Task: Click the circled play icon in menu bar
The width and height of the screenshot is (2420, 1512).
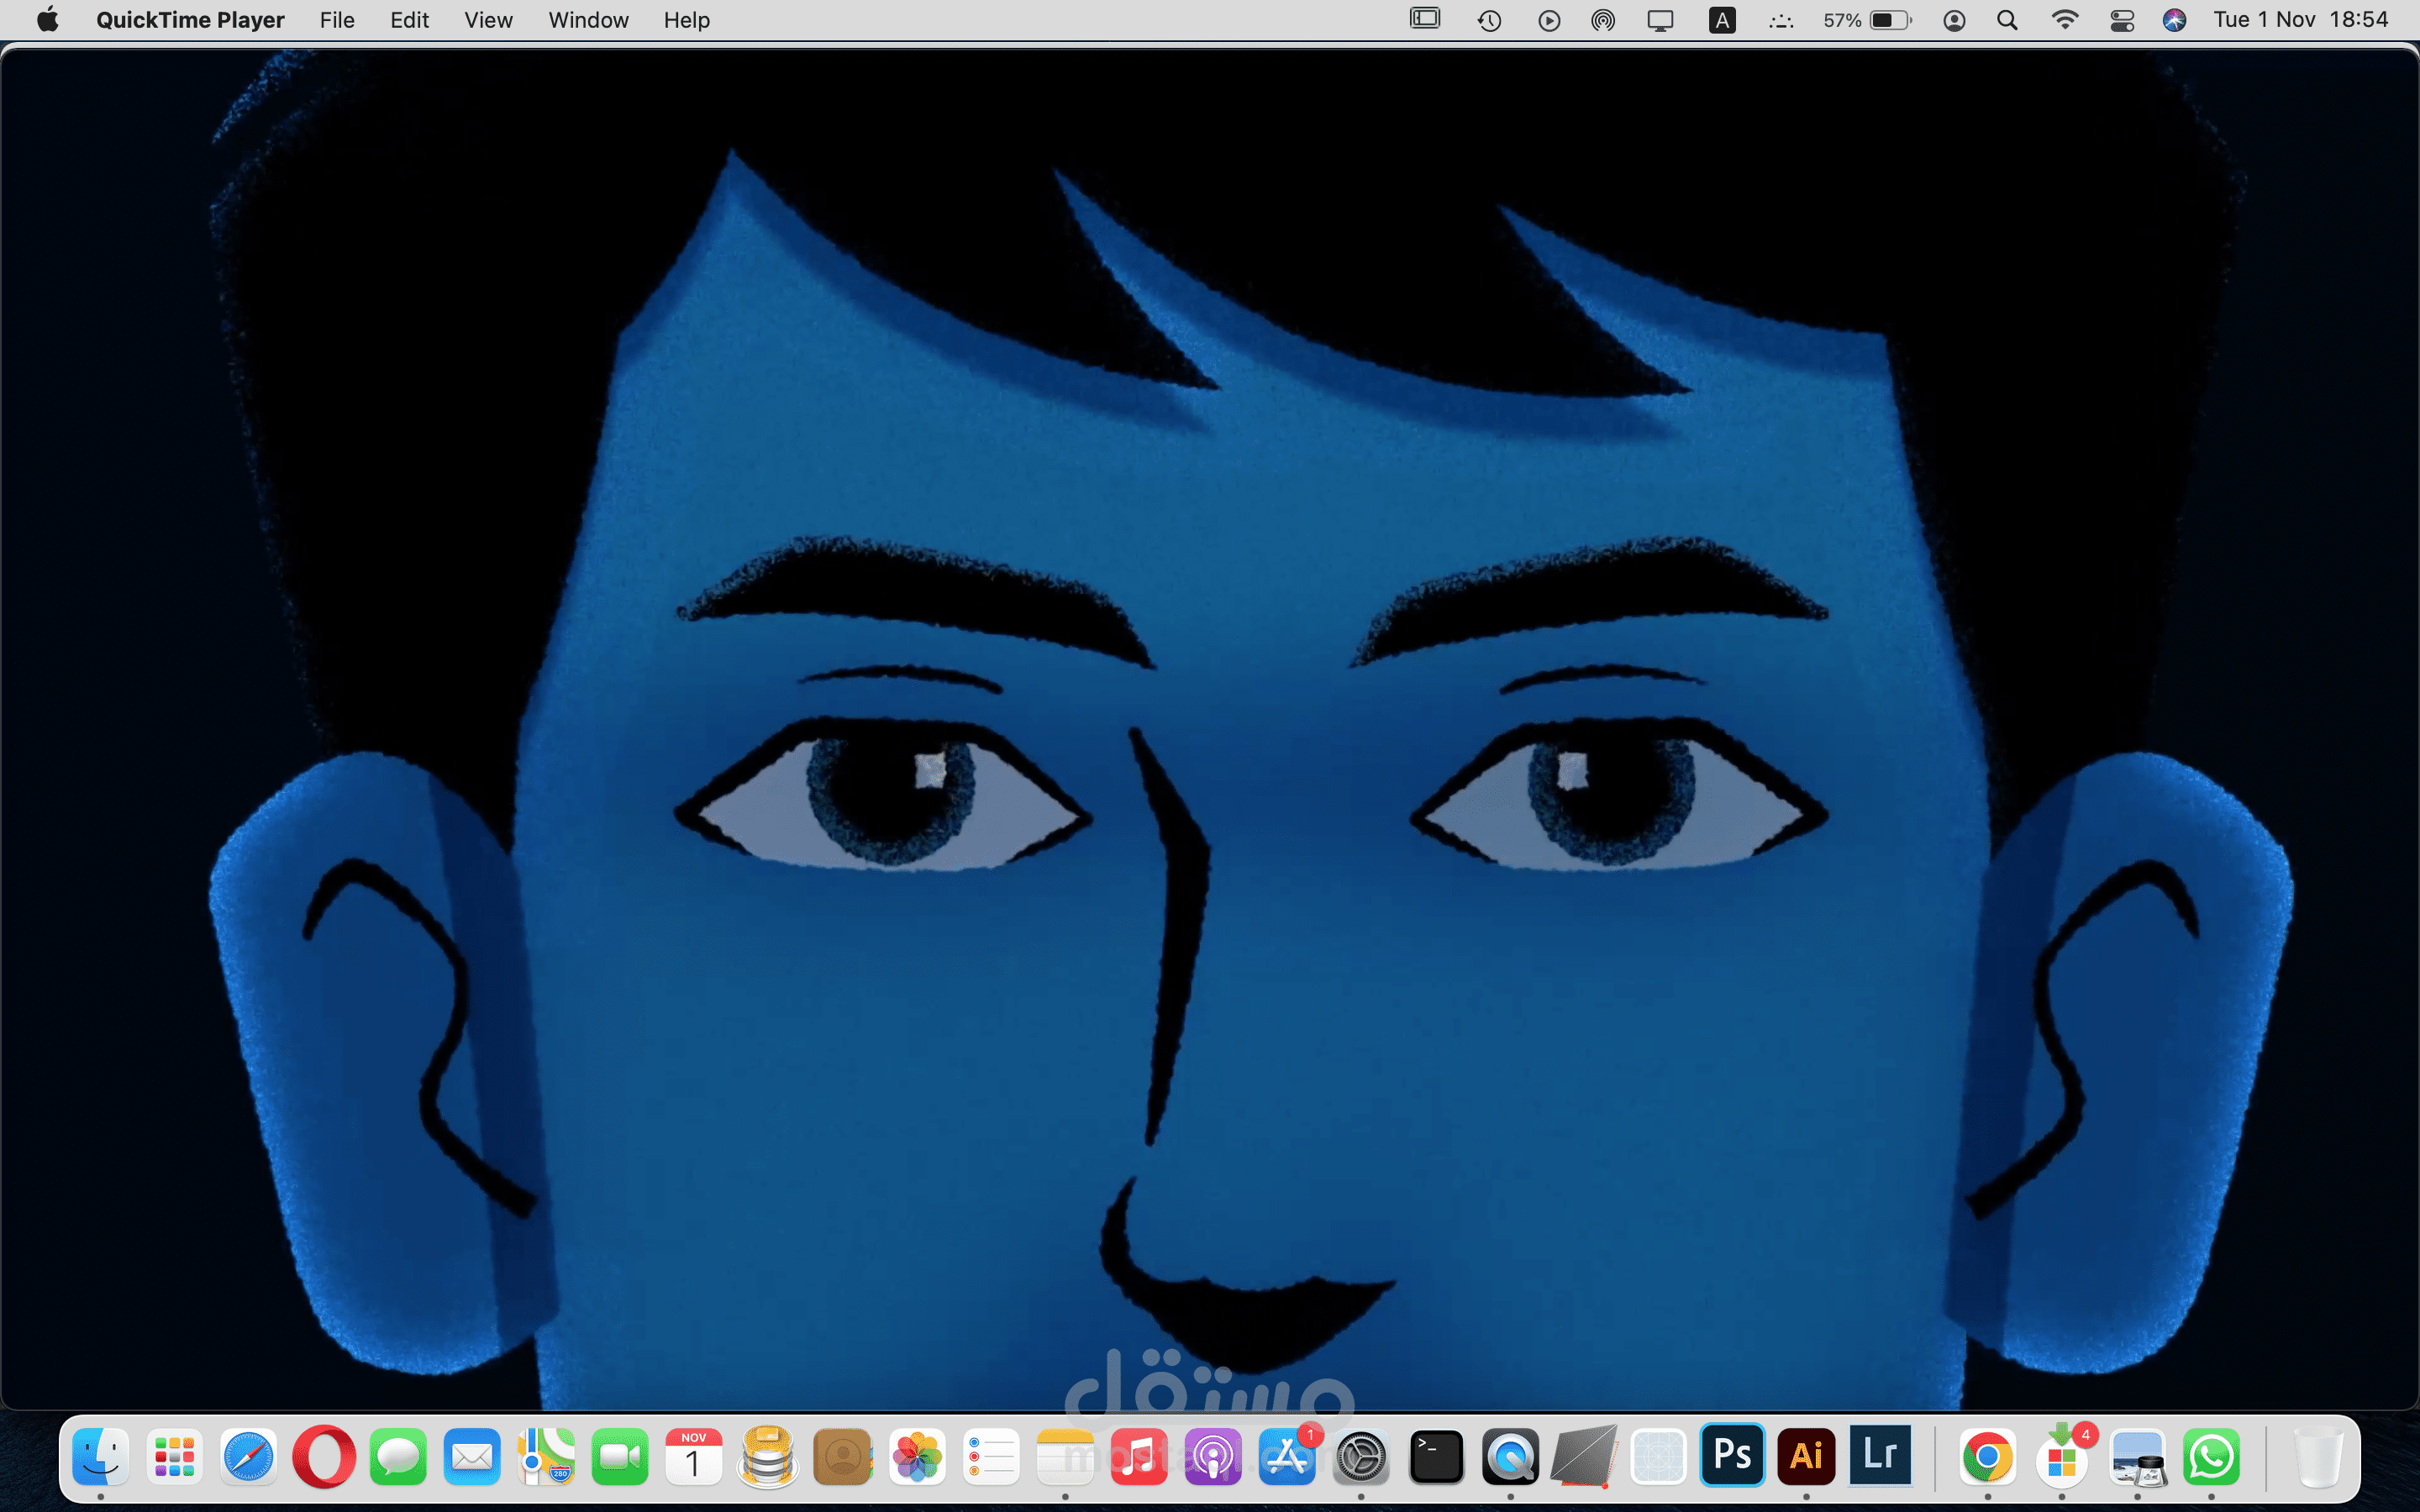Action: tap(1549, 20)
